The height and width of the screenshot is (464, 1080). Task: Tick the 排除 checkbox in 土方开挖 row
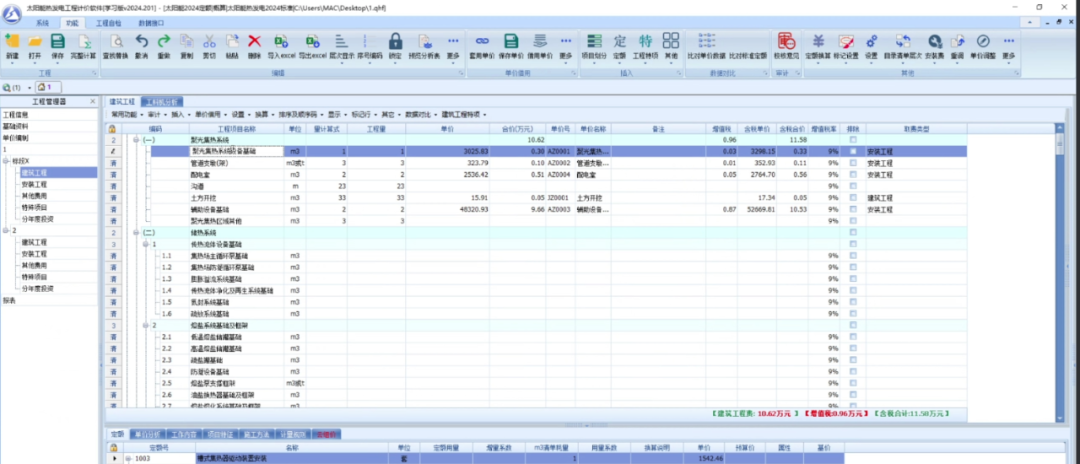pos(853,198)
